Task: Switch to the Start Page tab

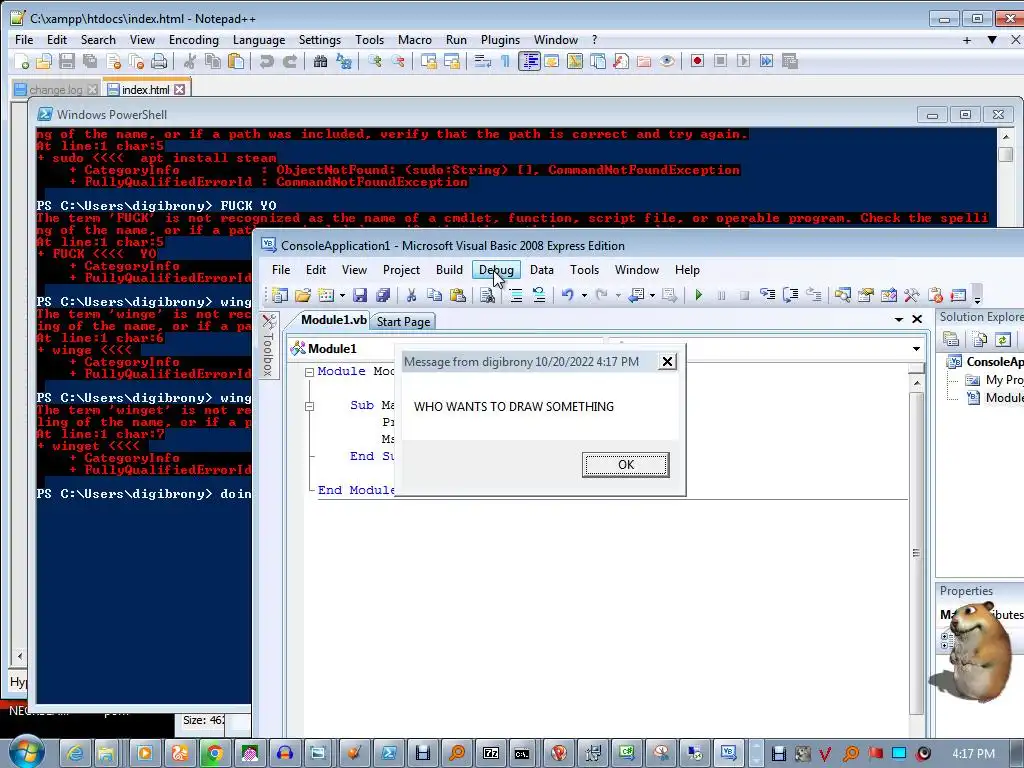Action: coord(403,322)
